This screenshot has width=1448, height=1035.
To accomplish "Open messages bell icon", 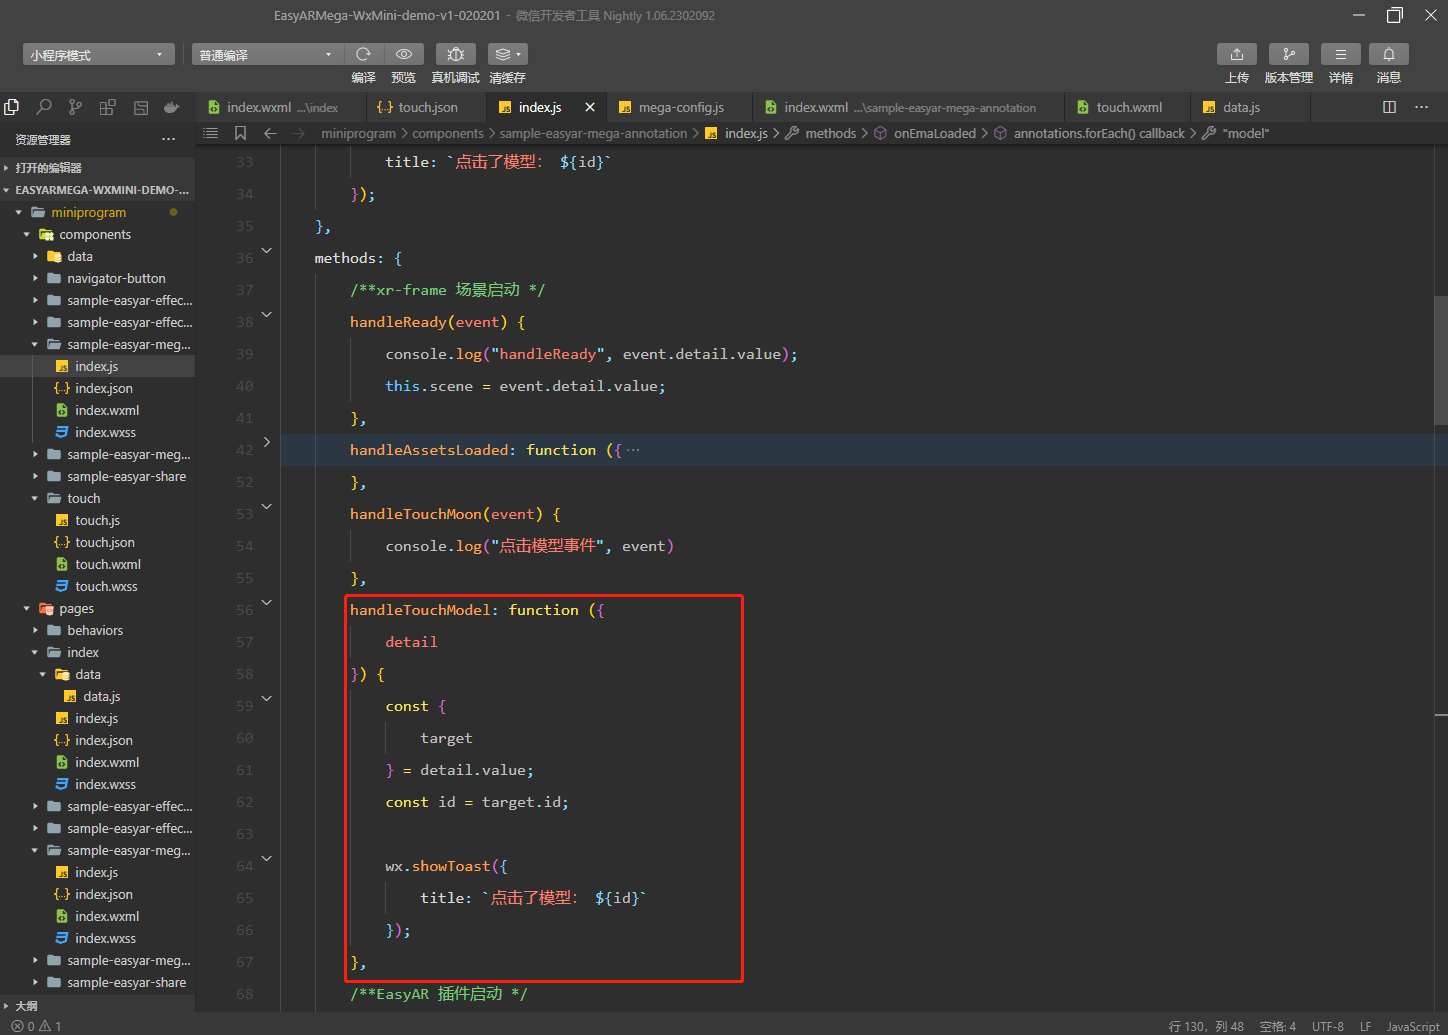I will 1389,54.
